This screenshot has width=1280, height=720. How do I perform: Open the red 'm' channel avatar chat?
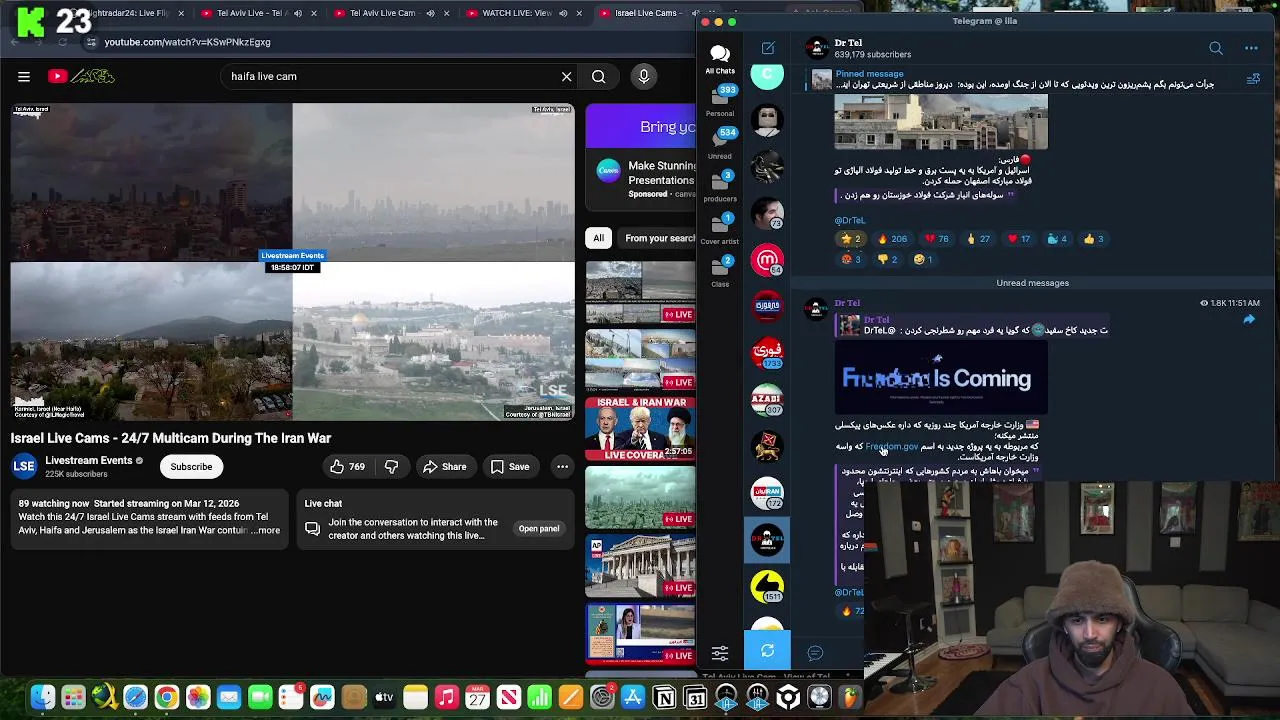pos(767,260)
